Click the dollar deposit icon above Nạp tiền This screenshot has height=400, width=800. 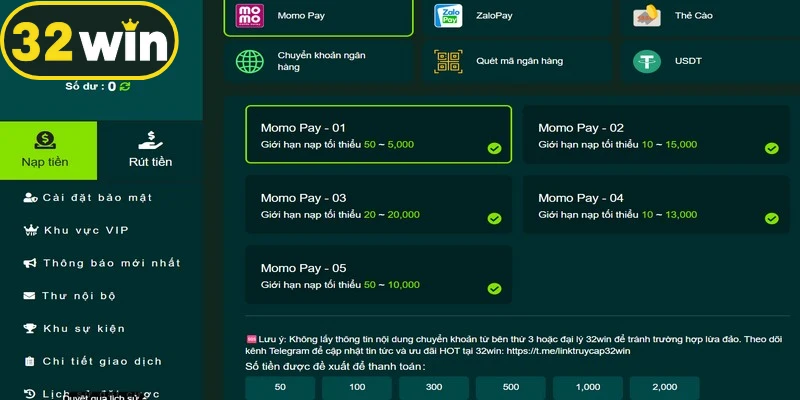coord(45,140)
